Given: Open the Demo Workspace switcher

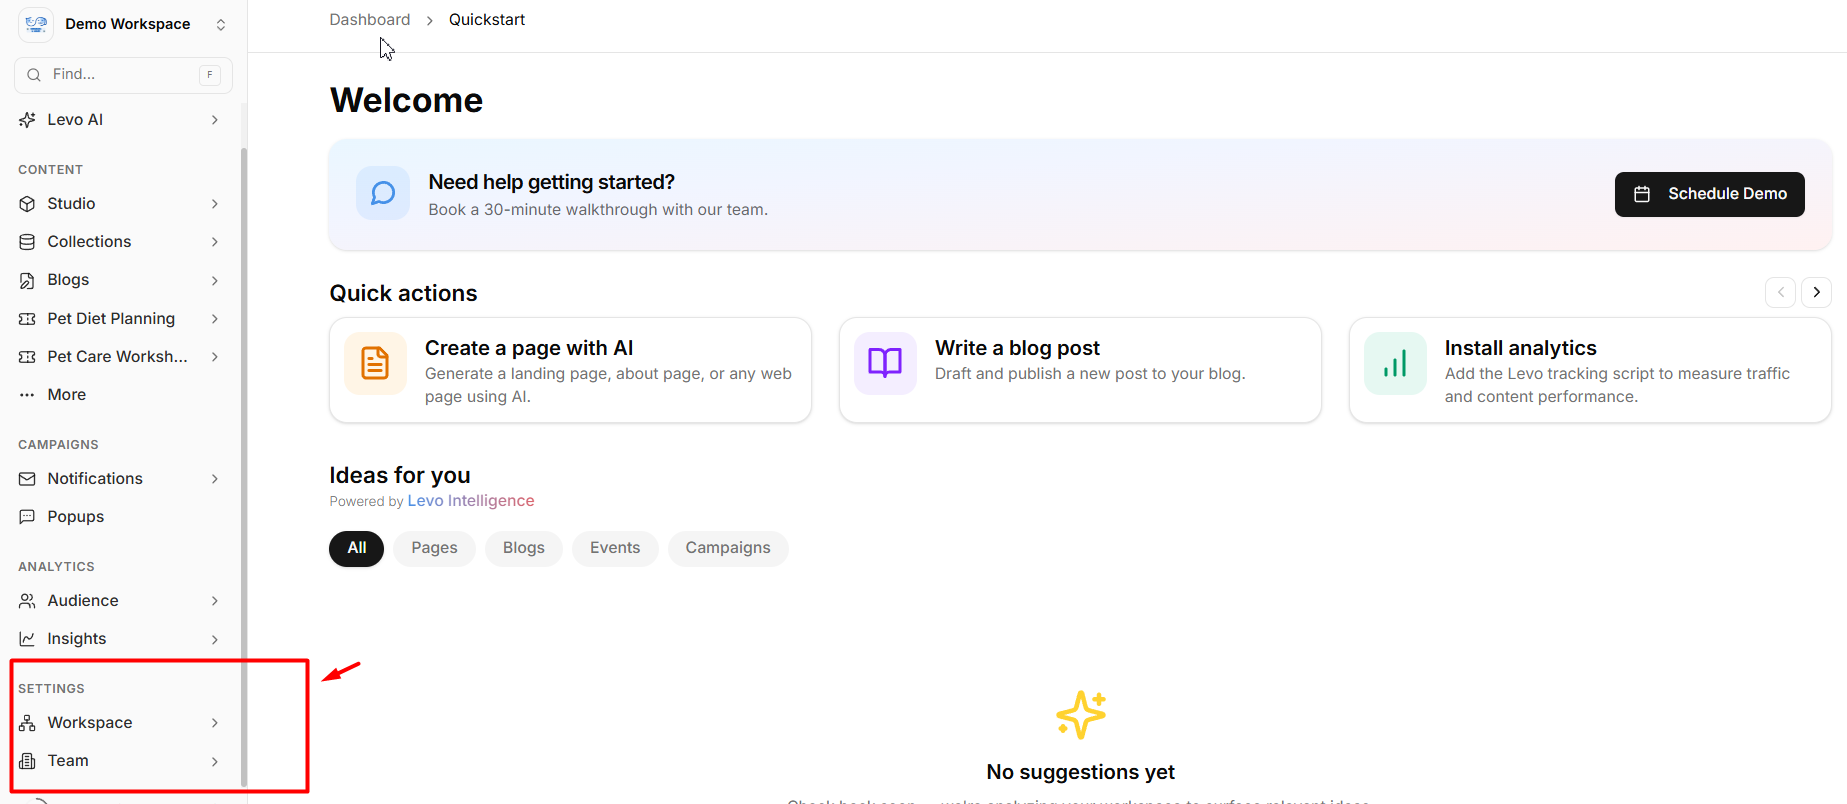Looking at the screenshot, I should click(124, 24).
